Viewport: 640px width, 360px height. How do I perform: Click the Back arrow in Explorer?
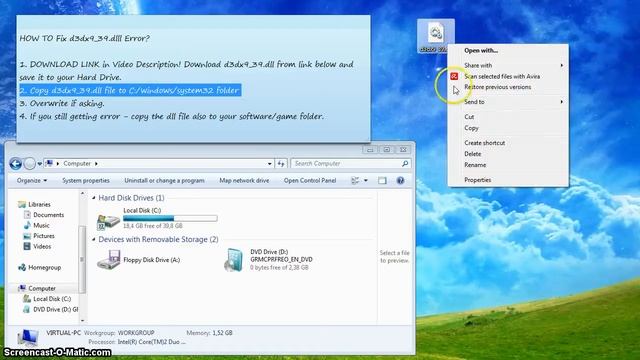pyautogui.click(x=16, y=164)
